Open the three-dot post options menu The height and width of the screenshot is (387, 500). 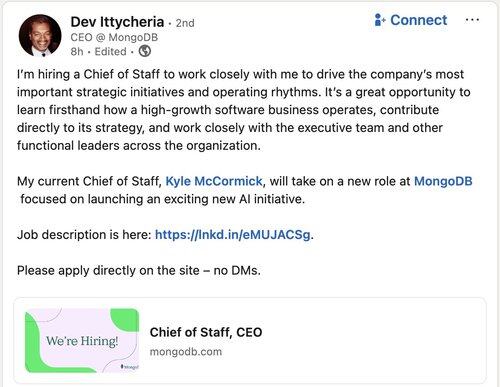tap(472, 20)
